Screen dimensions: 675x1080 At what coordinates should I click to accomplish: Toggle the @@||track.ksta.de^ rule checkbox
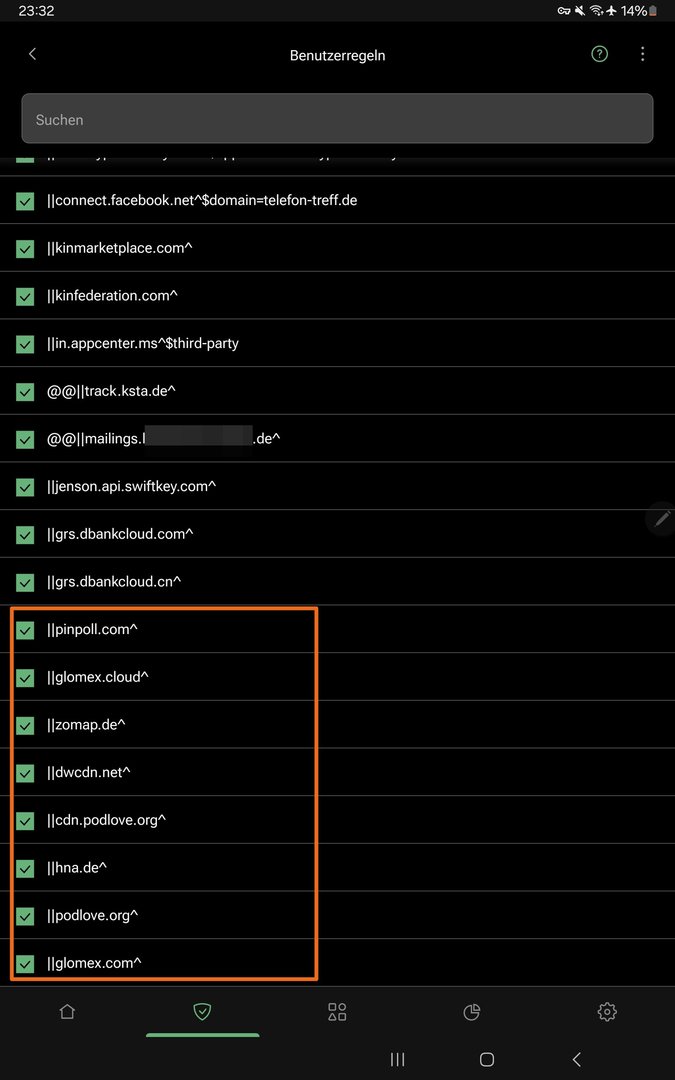(25, 392)
